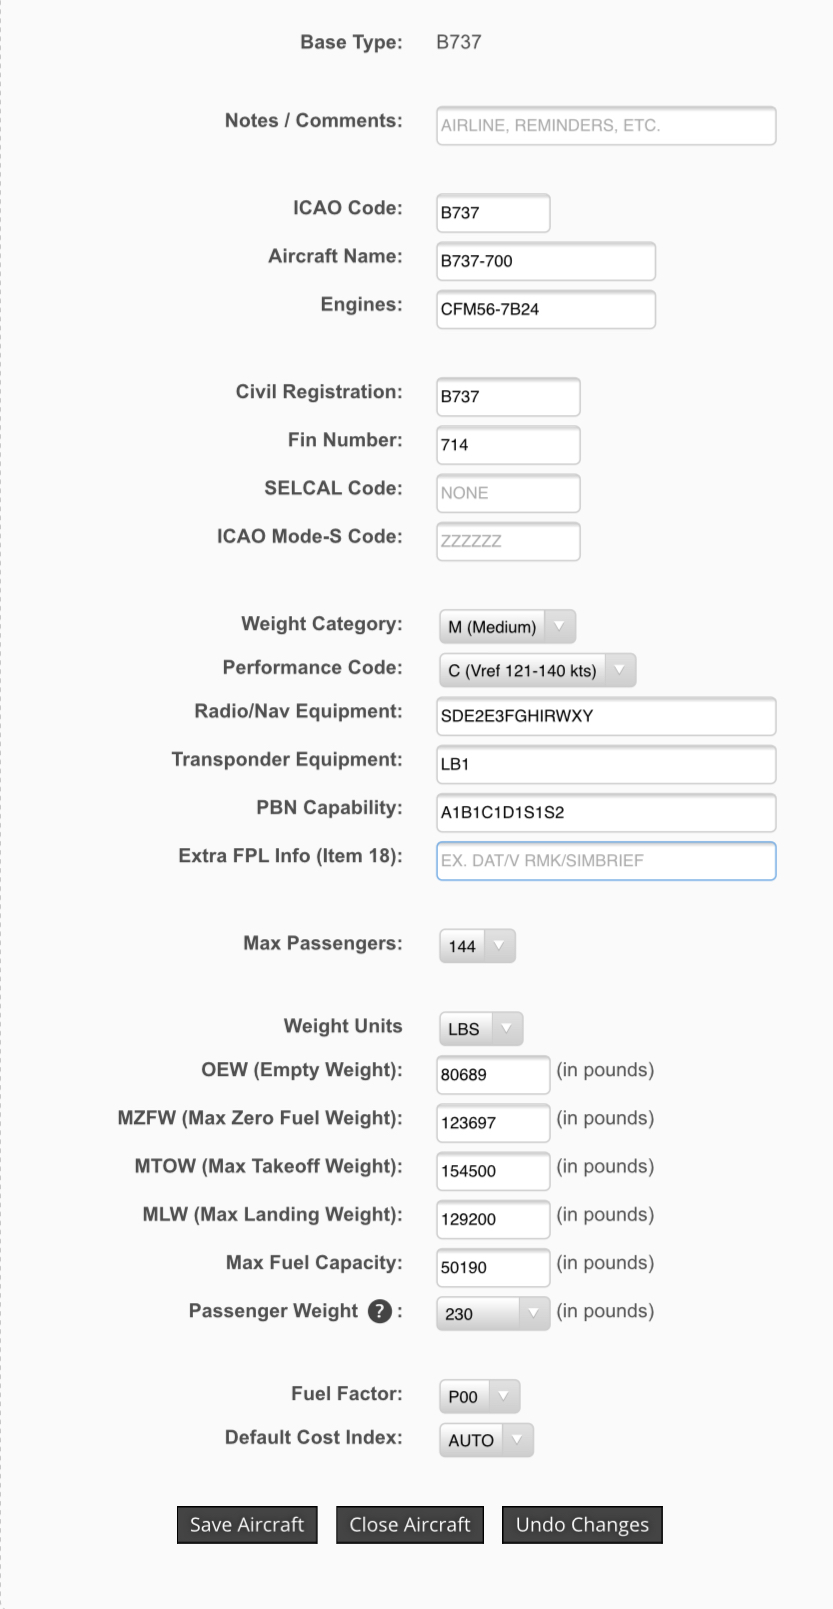Expand the Performance Code dropdown
The image size is (833, 1609).
pyautogui.click(x=537, y=671)
